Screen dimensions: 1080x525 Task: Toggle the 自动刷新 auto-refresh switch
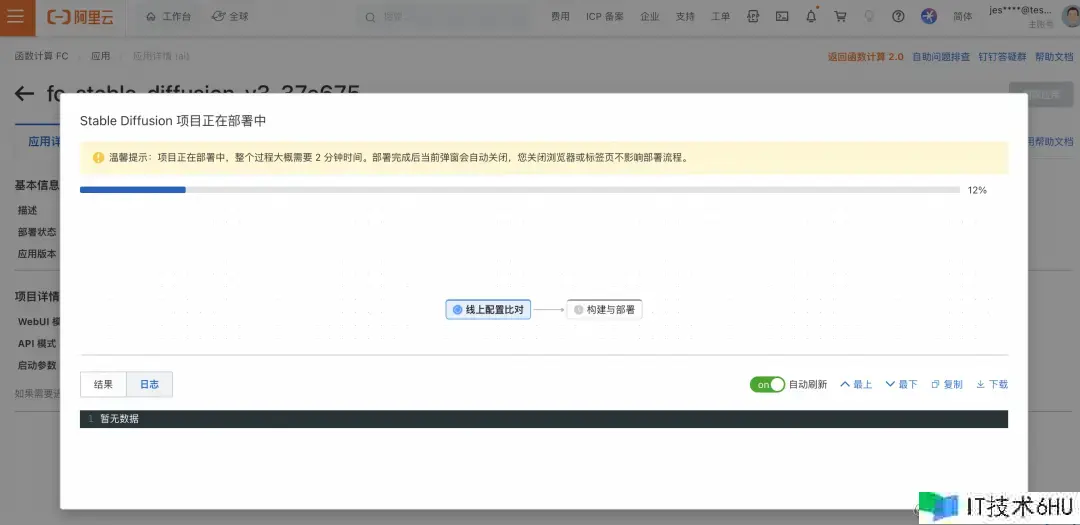tap(767, 384)
